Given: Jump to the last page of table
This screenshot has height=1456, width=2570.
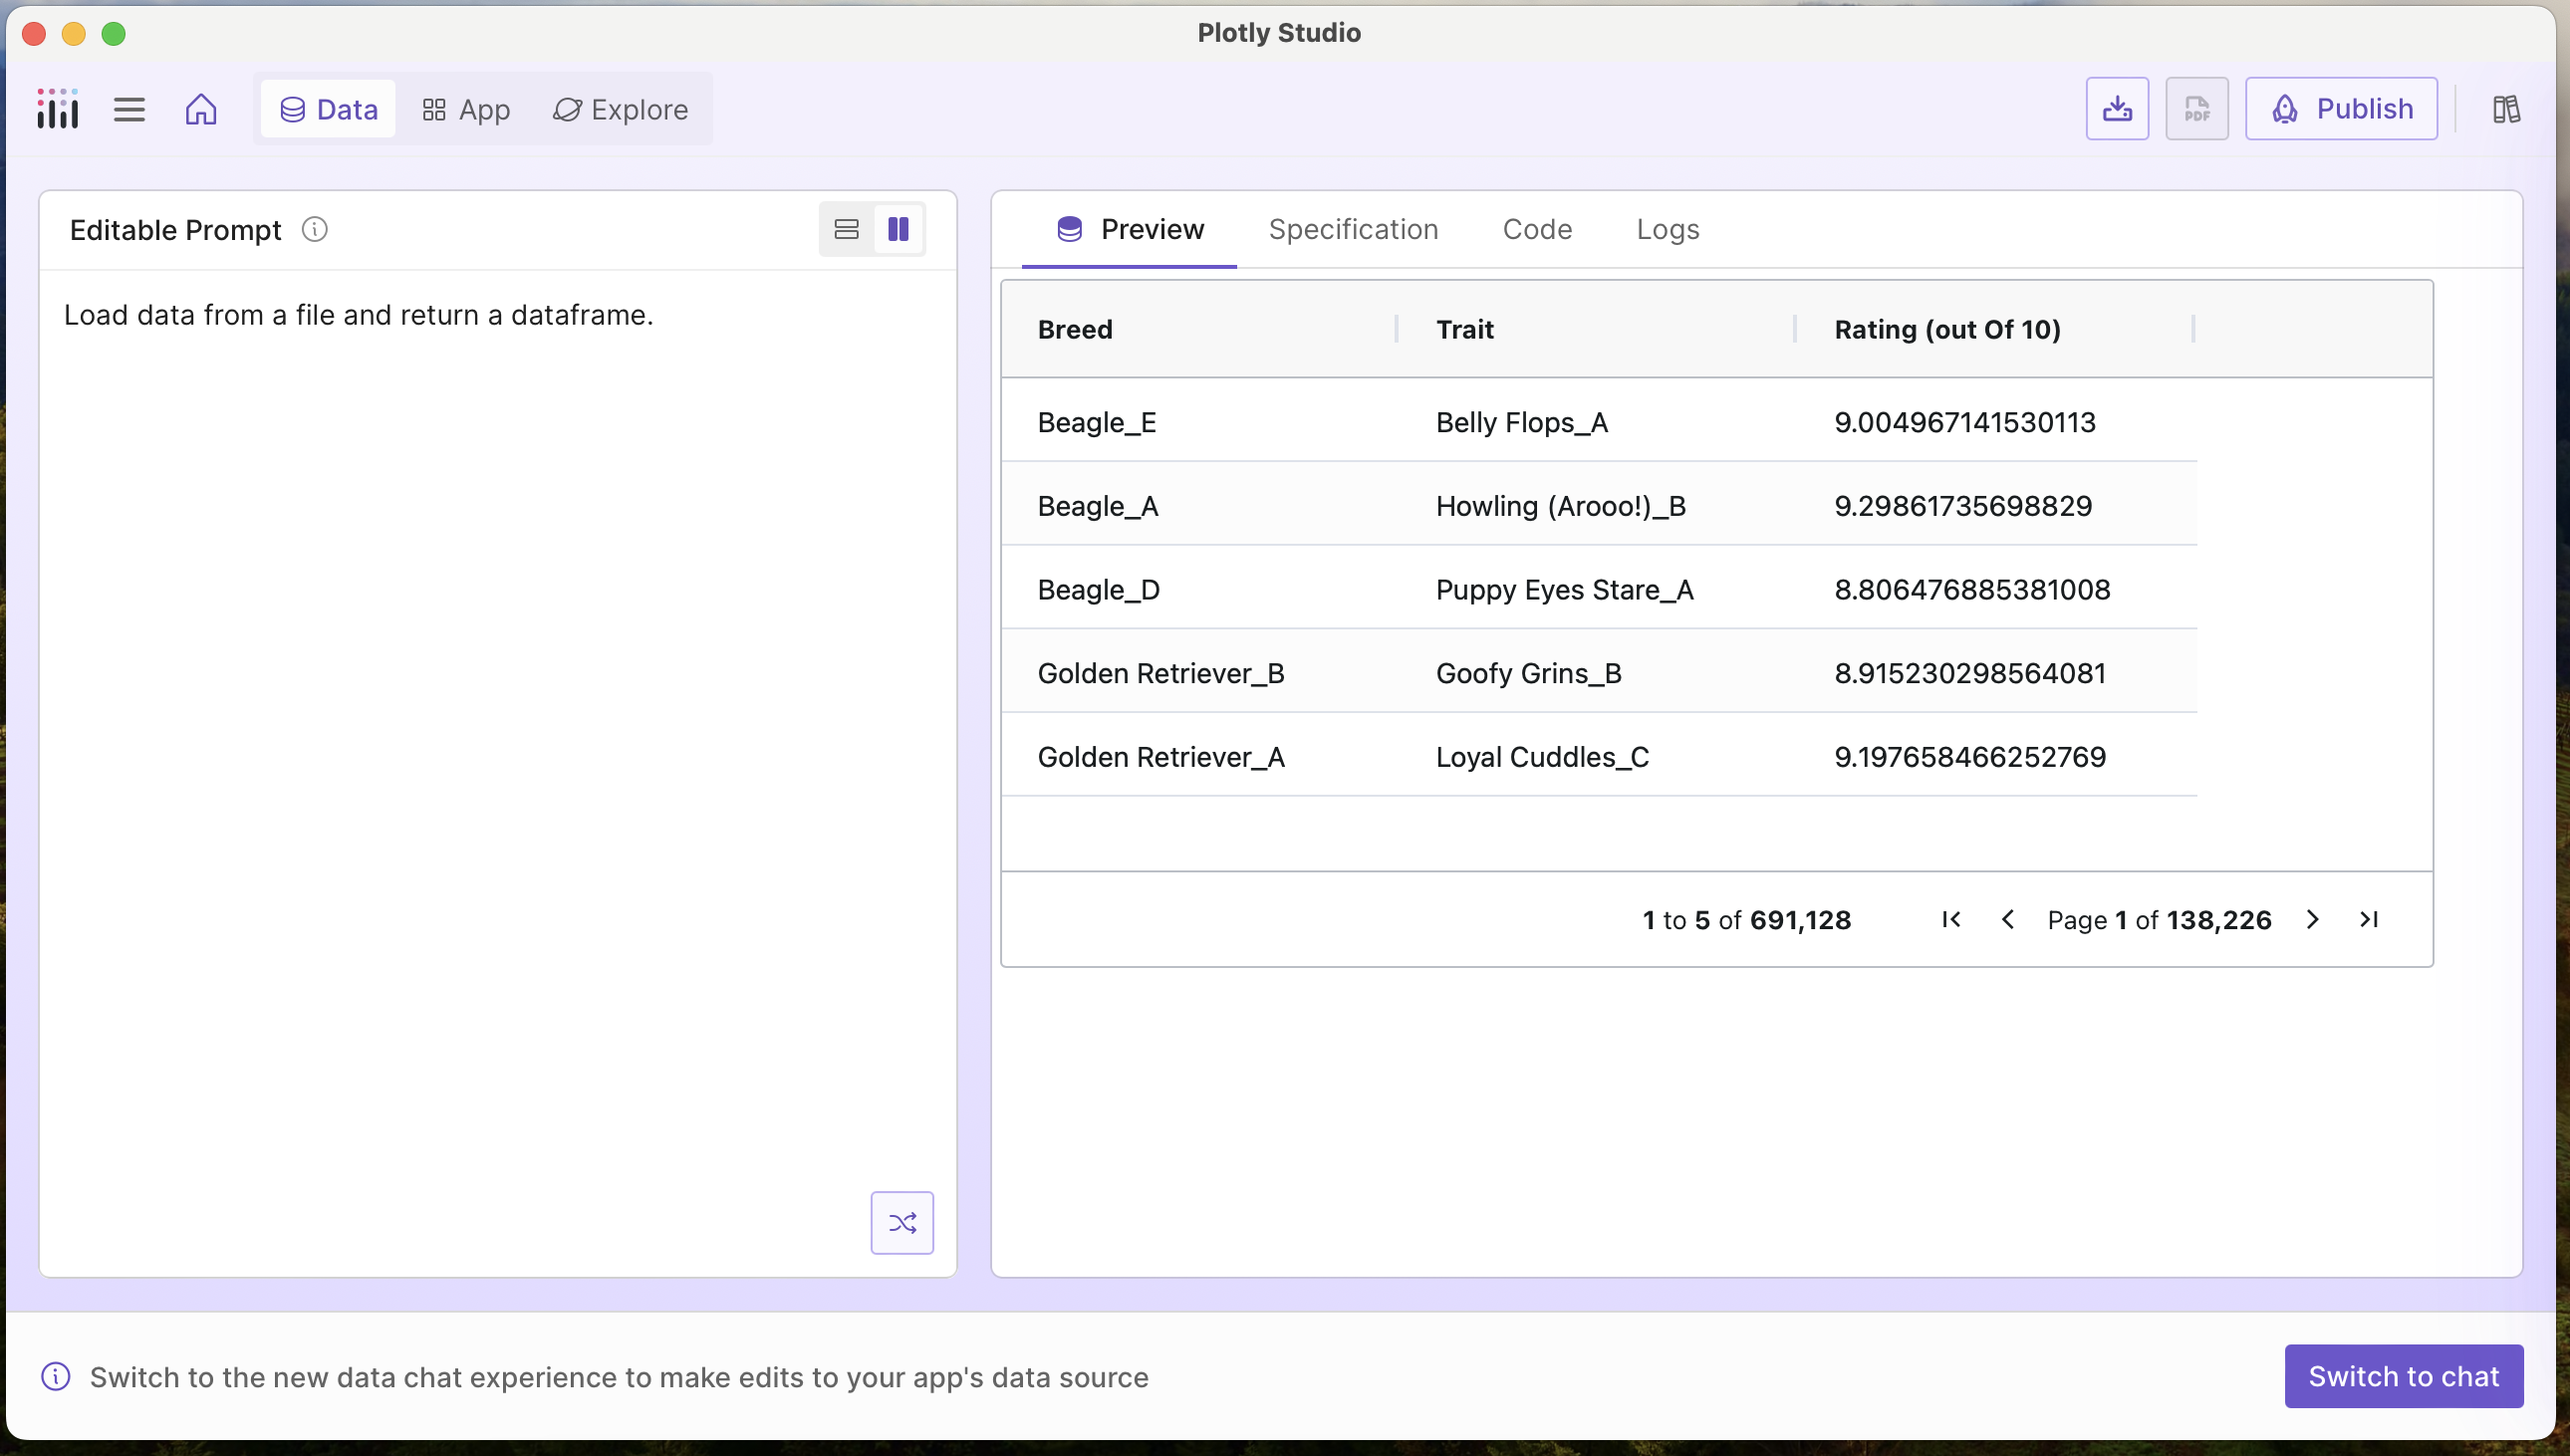Looking at the screenshot, I should click(2368, 919).
